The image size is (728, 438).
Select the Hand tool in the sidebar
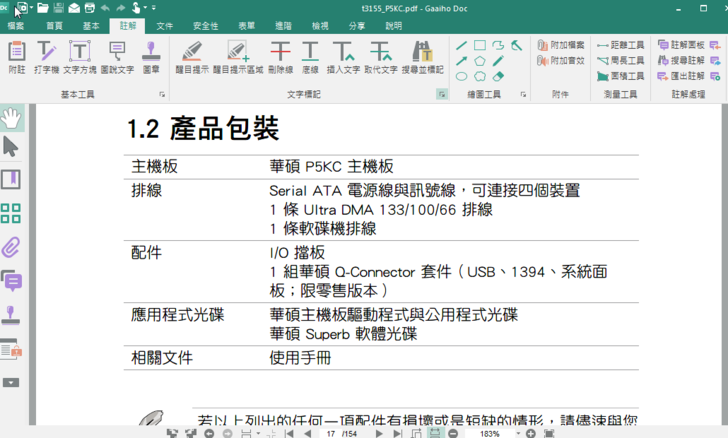pyautogui.click(x=11, y=118)
